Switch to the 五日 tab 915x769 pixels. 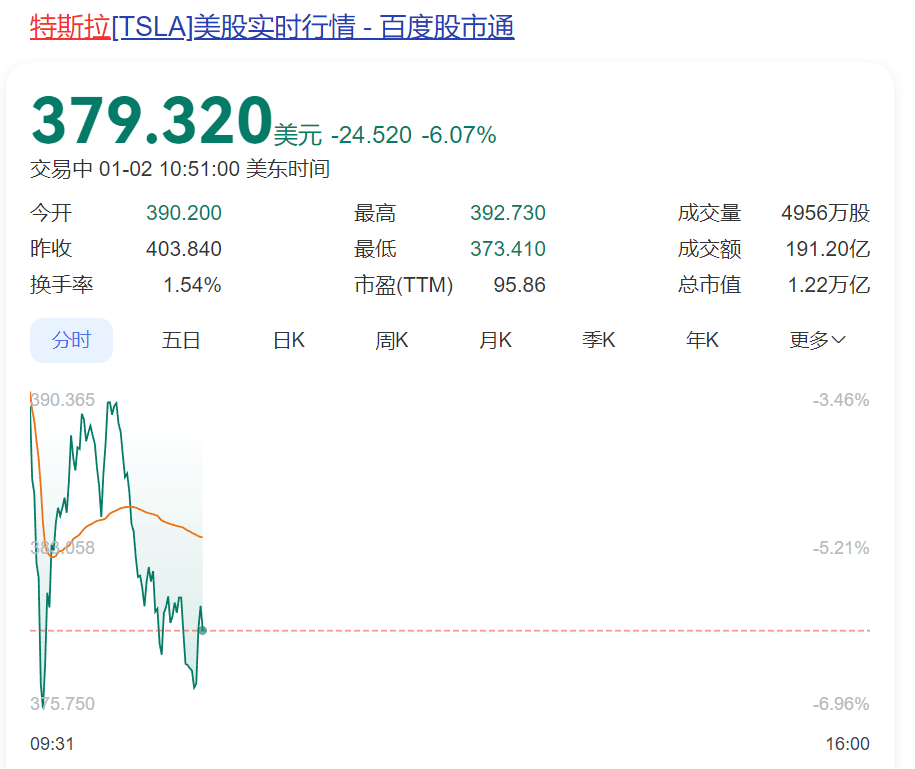tap(180, 340)
